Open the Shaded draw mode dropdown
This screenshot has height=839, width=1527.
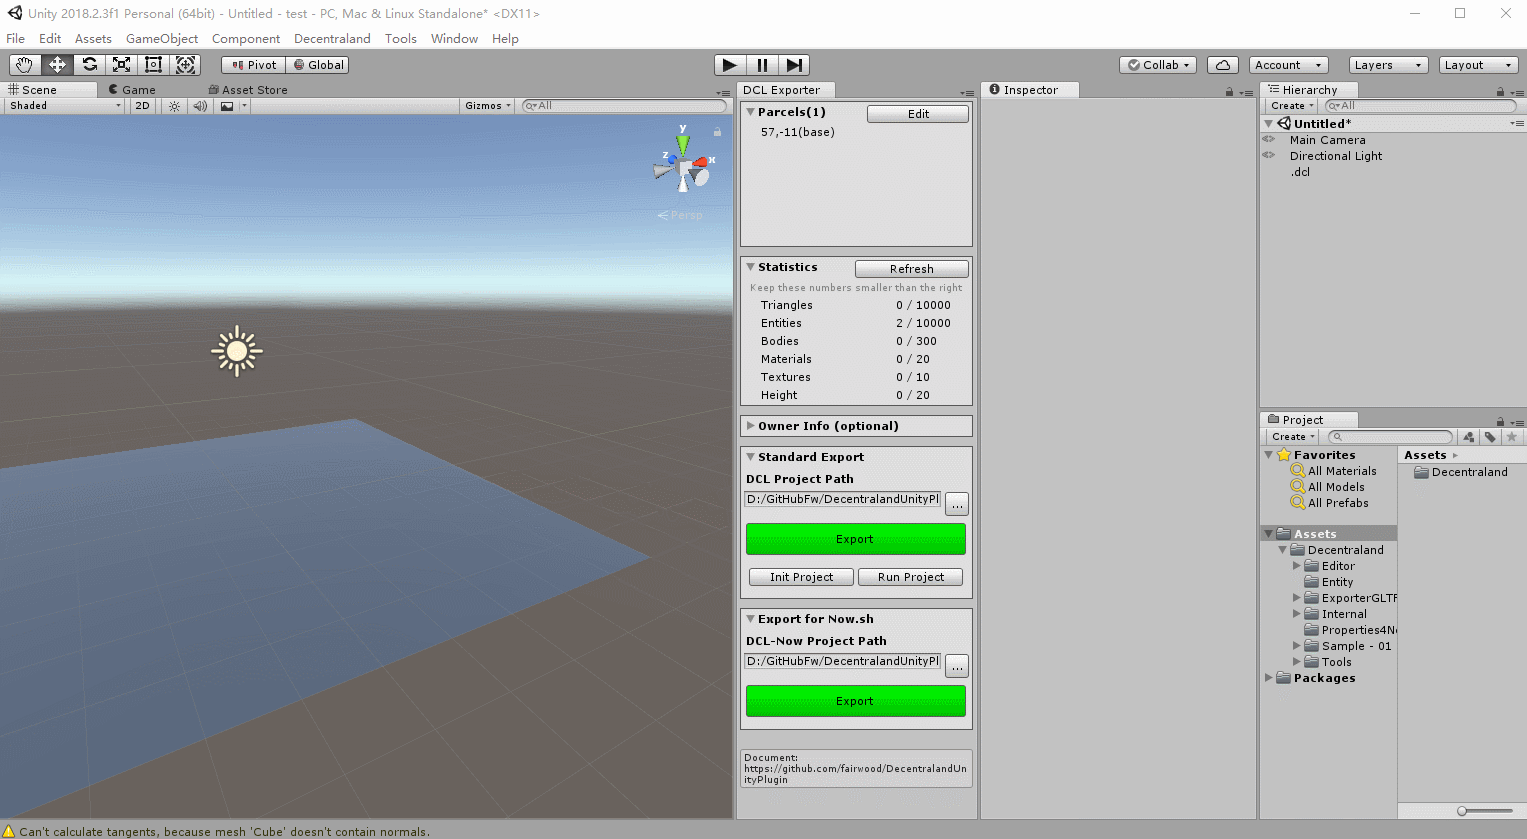click(65, 106)
